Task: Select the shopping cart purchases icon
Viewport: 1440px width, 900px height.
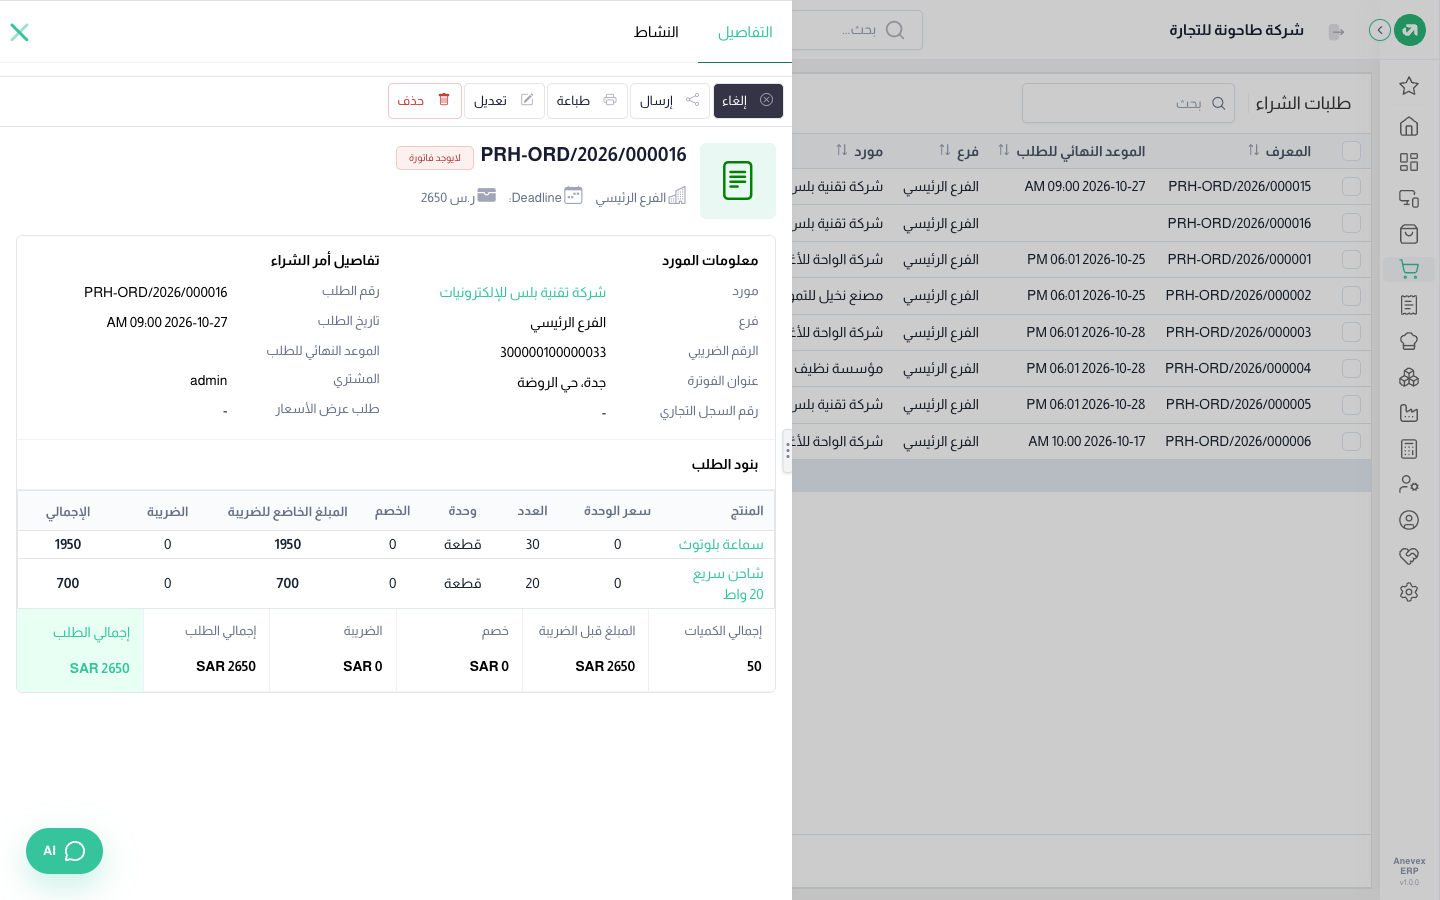Action: point(1409,269)
